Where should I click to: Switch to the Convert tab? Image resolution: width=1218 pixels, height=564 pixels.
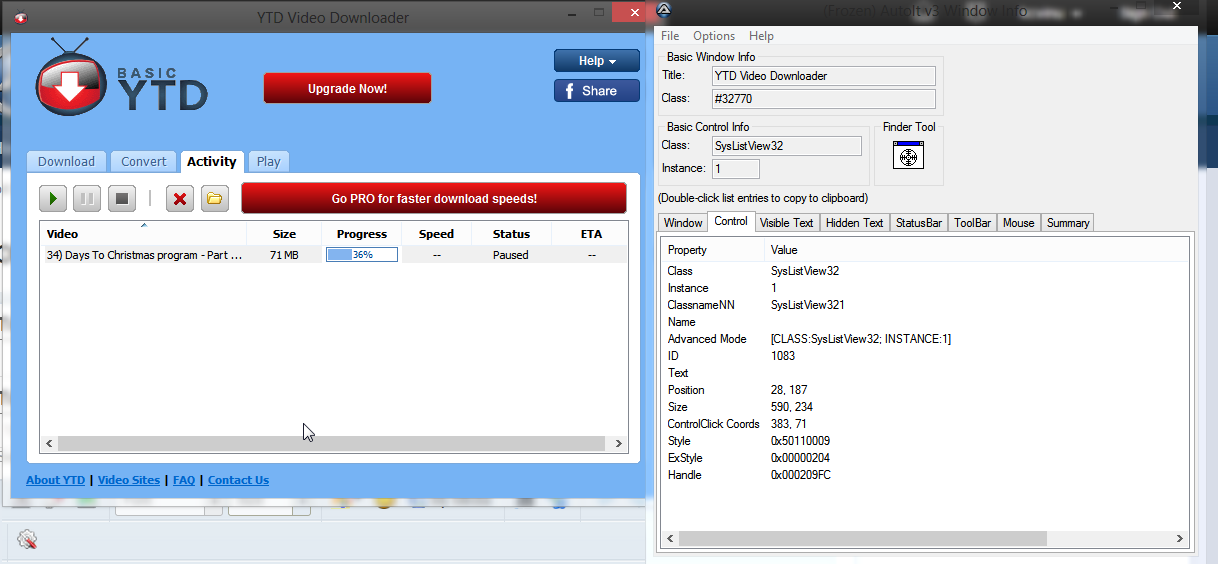[x=144, y=161]
